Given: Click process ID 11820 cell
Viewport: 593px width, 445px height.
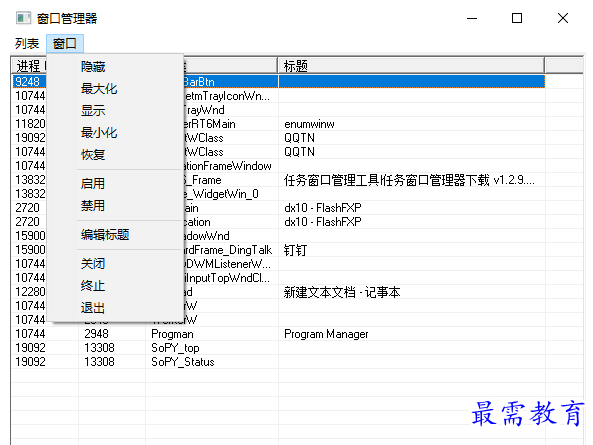Looking at the screenshot, I should click(30, 124).
